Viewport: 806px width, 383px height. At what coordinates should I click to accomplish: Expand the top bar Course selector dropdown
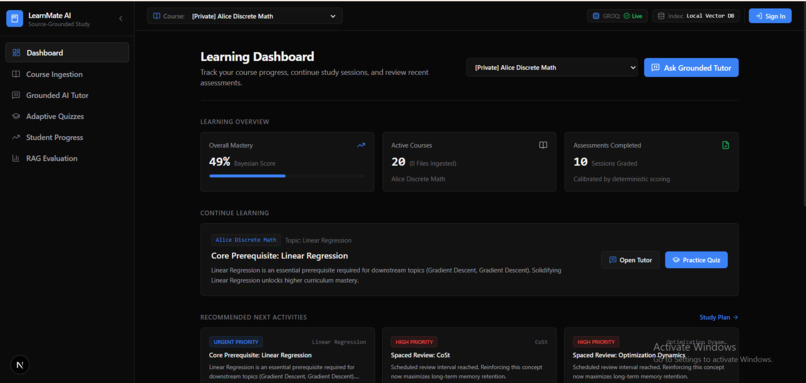tap(245, 16)
